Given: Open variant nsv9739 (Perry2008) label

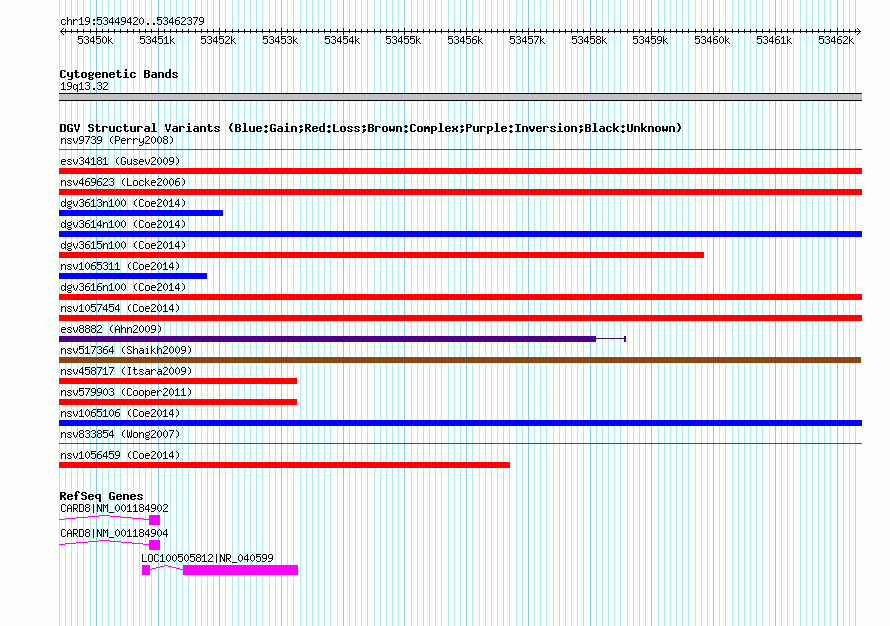Looking at the screenshot, I should (x=117, y=140).
